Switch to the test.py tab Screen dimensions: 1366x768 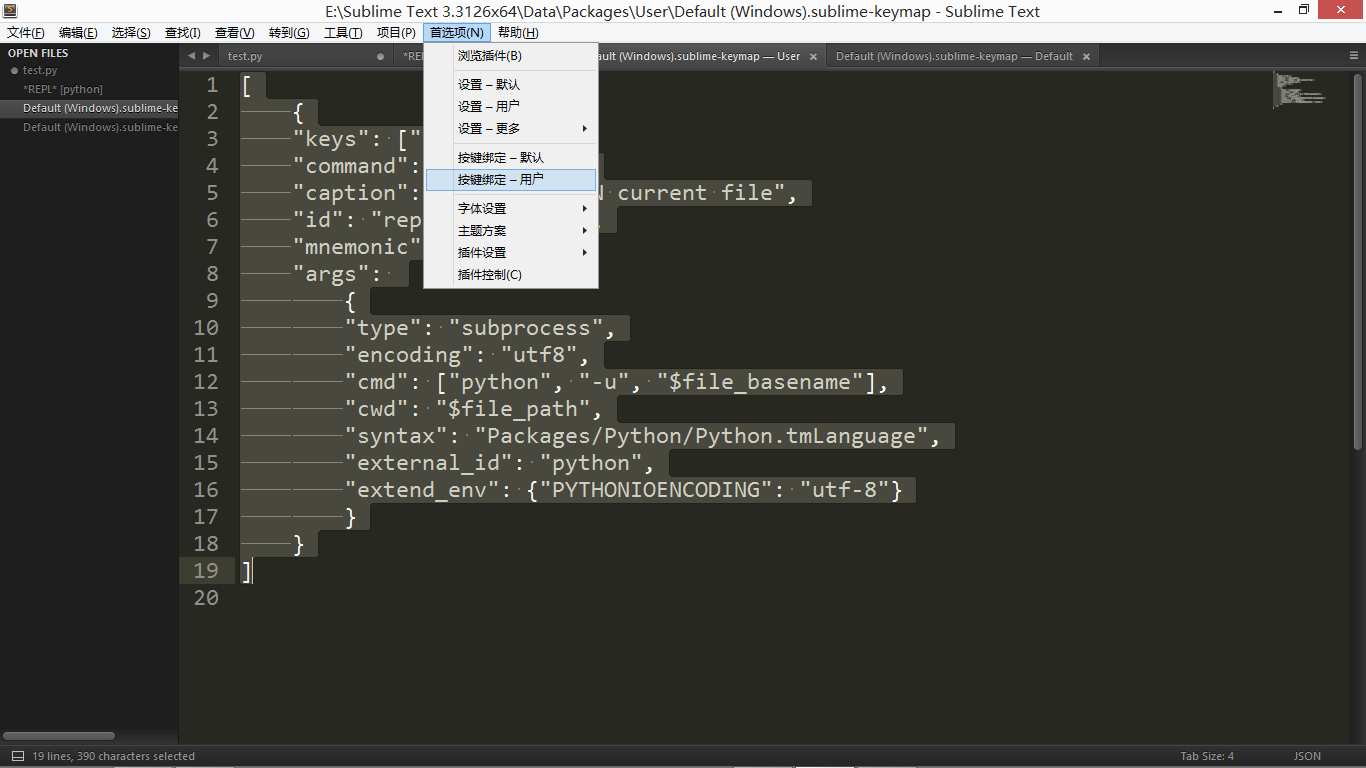pos(305,57)
